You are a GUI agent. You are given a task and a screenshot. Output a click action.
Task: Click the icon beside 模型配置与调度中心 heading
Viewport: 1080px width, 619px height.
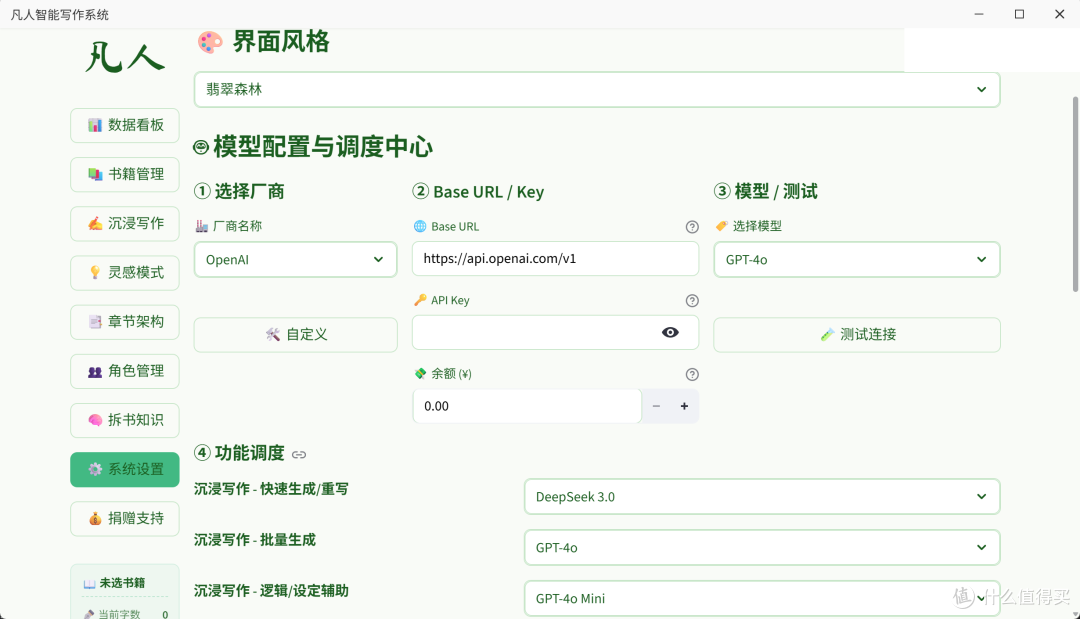(201, 147)
